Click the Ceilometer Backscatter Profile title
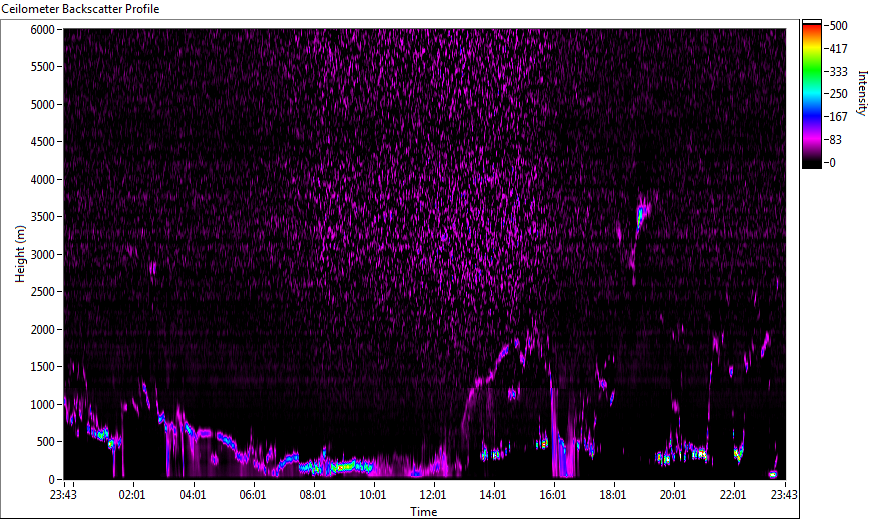Image resolution: width=872 pixels, height=519 pixels. 80,9
